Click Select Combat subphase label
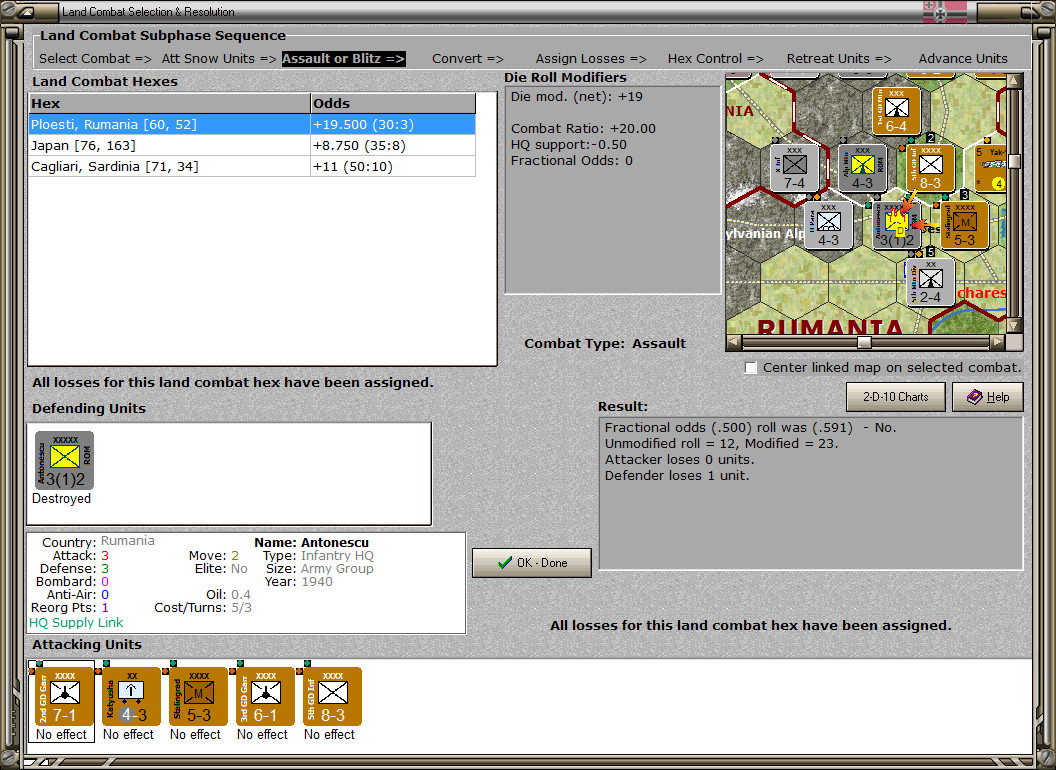Image resolution: width=1056 pixels, height=770 pixels. point(96,59)
